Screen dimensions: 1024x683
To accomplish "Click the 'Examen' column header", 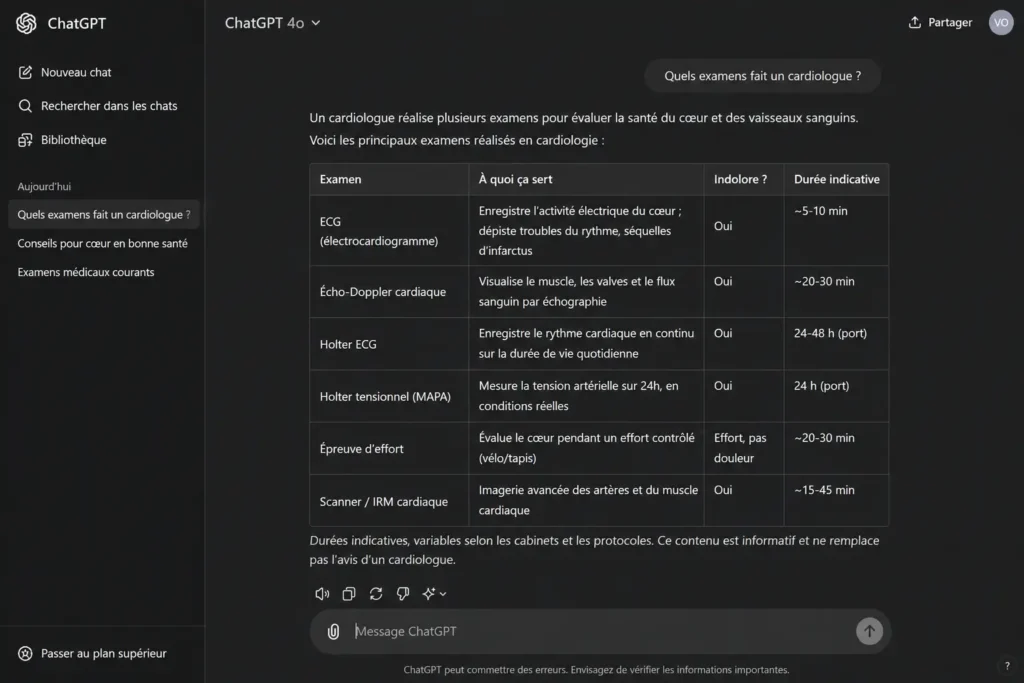I will 389,179.
